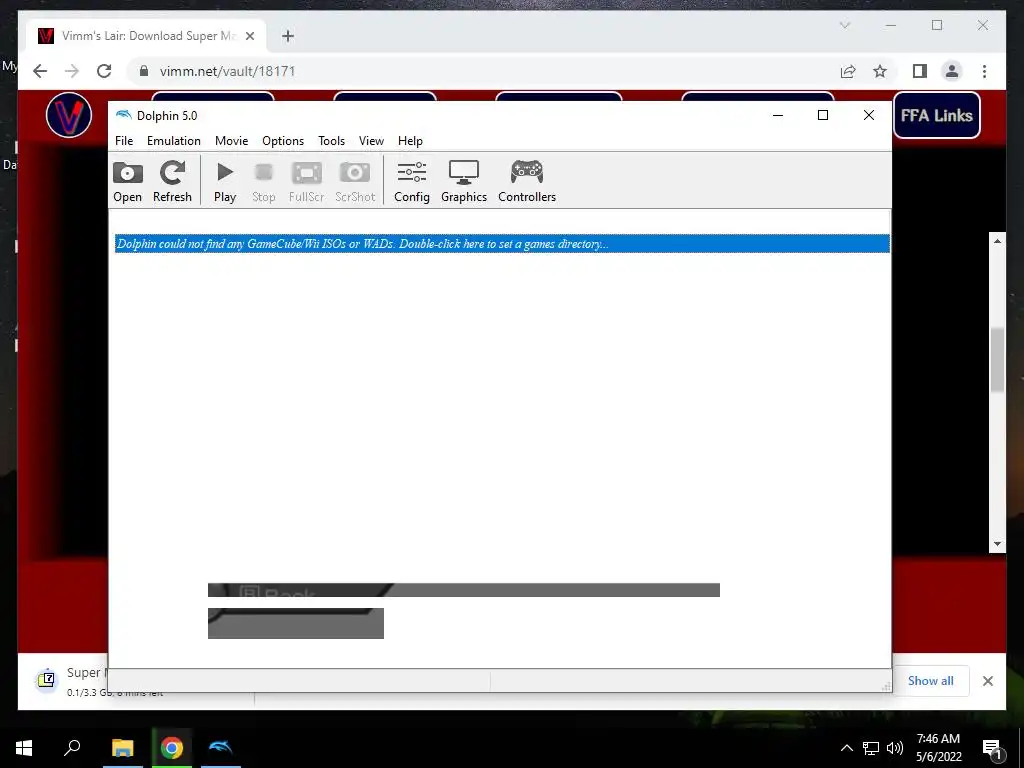Viewport: 1024px width, 768px height.
Task: Show hidden system tray icons
Action: (846, 748)
